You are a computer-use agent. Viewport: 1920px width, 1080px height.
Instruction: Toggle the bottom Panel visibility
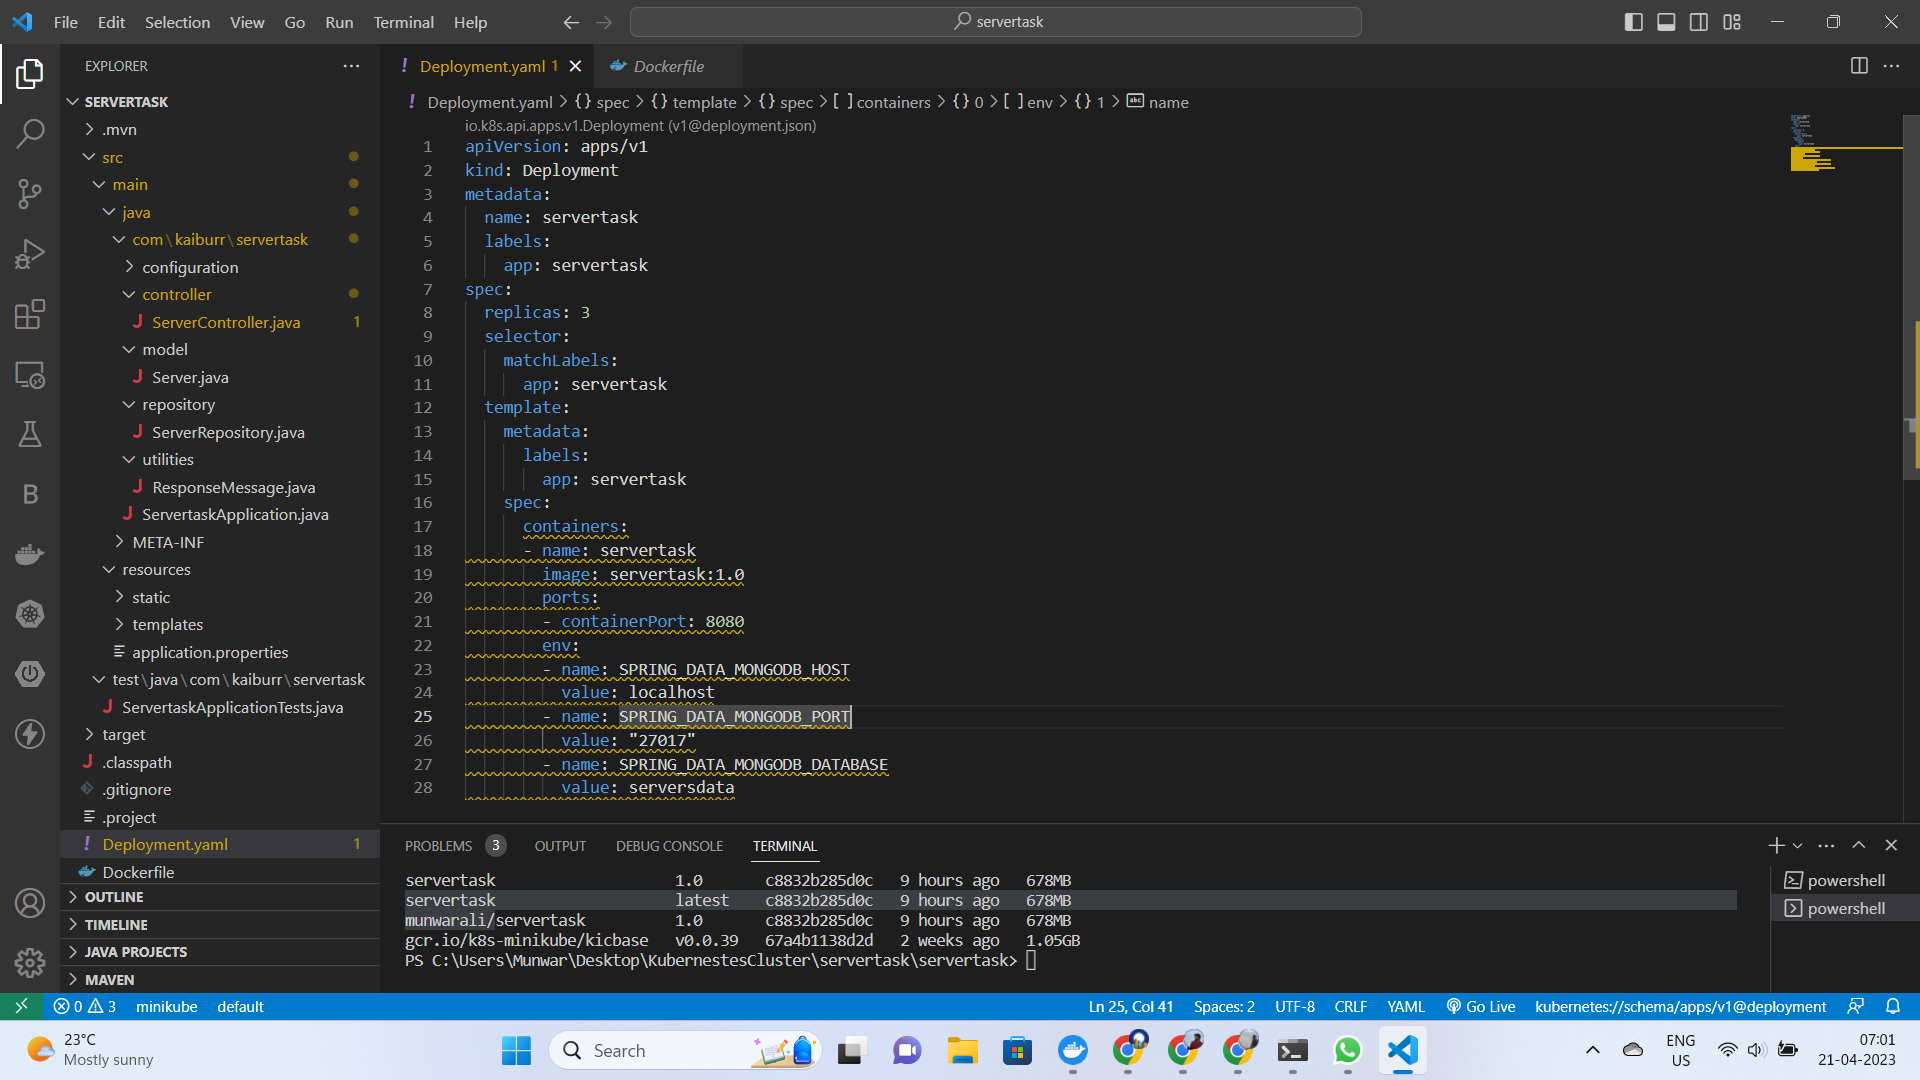[1666, 21]
